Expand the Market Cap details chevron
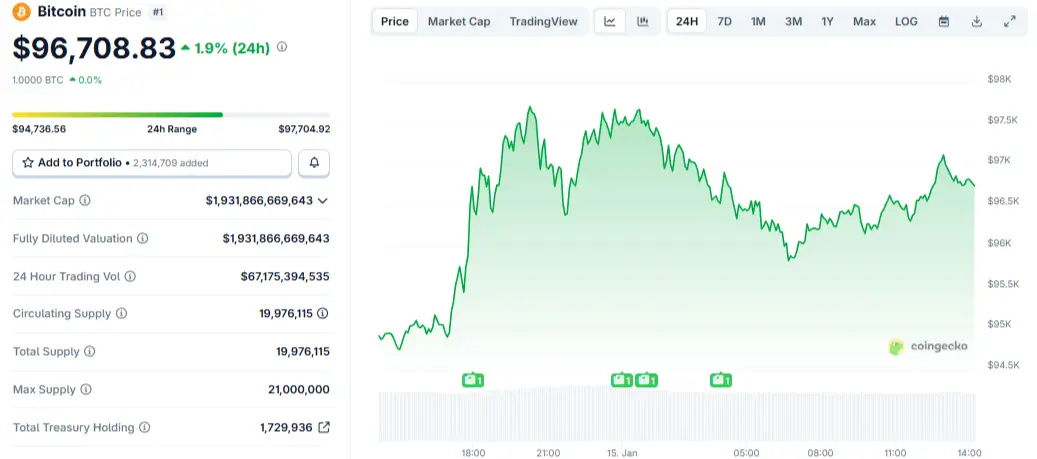Screen dimensions: 1037x459 click(322, 200)
